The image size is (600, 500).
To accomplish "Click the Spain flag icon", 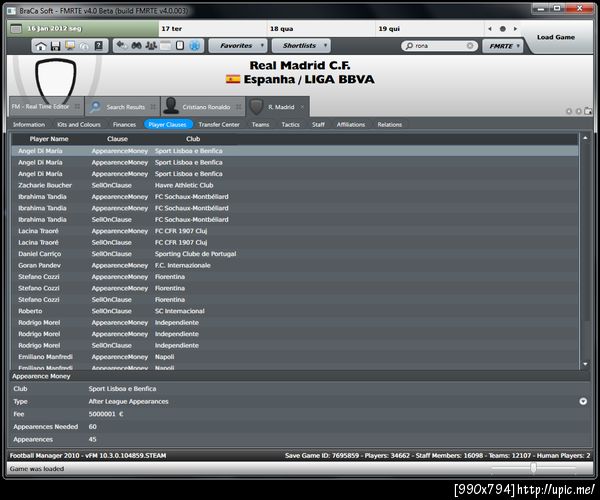I will (233, 79).
